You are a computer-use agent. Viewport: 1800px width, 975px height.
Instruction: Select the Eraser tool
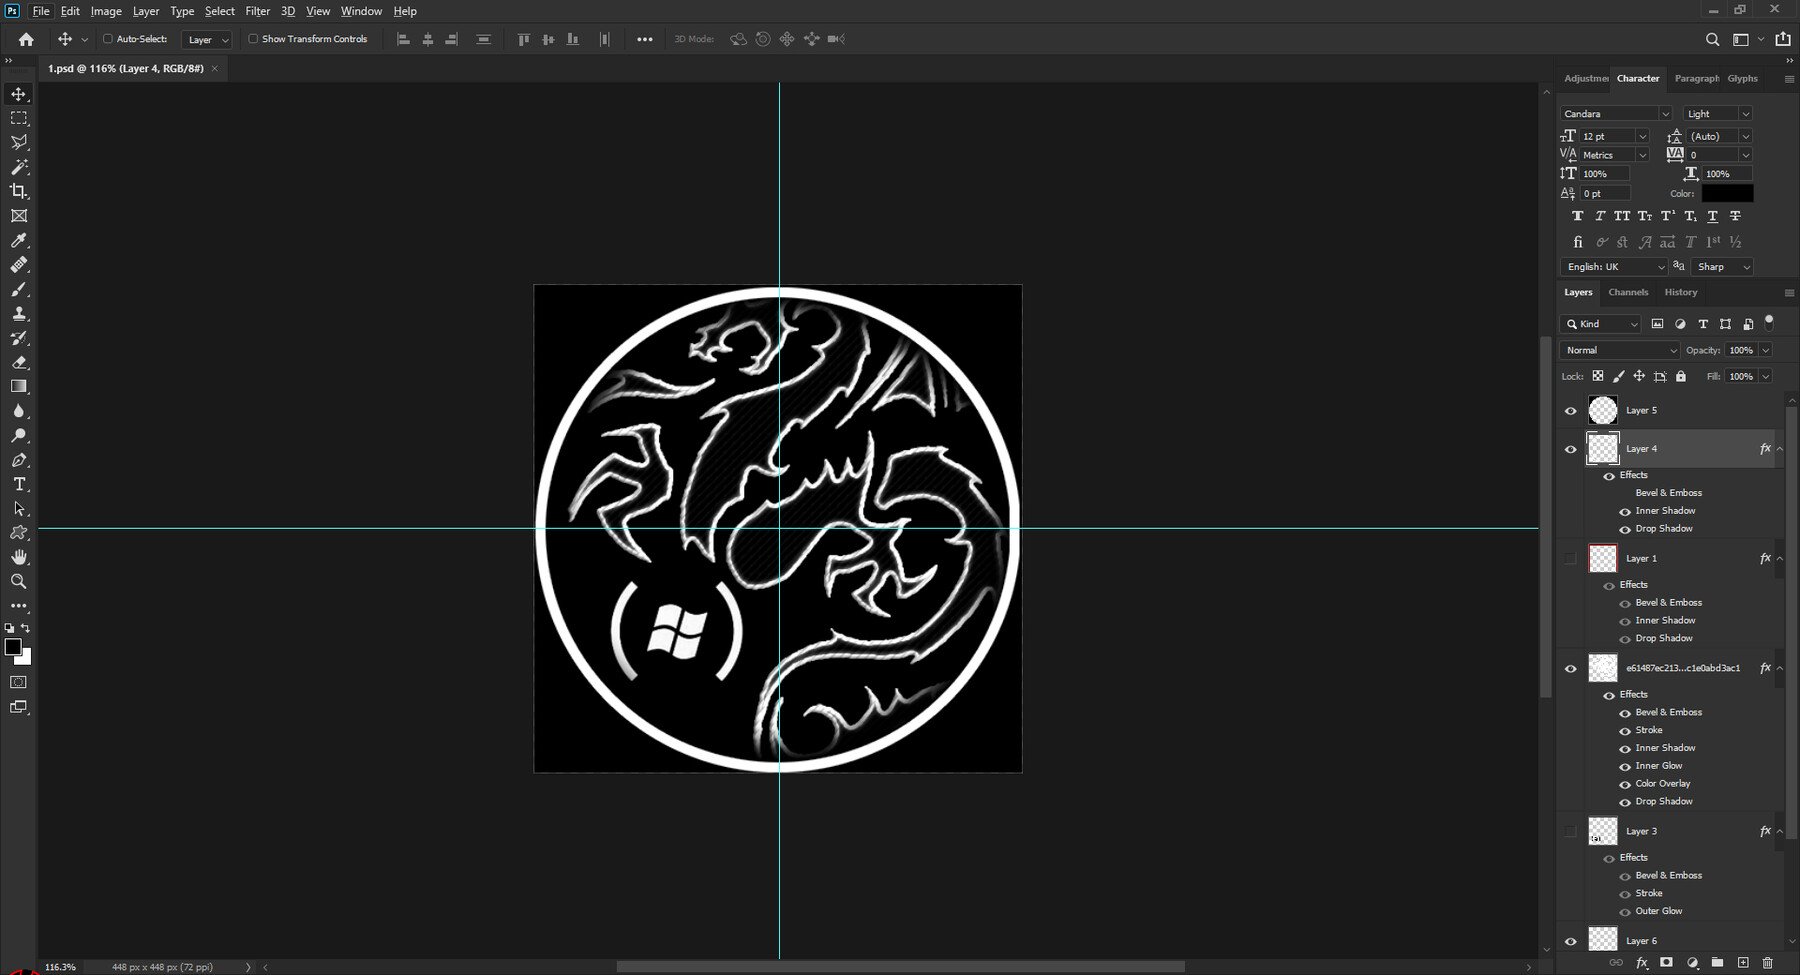[x=19, y=362]
